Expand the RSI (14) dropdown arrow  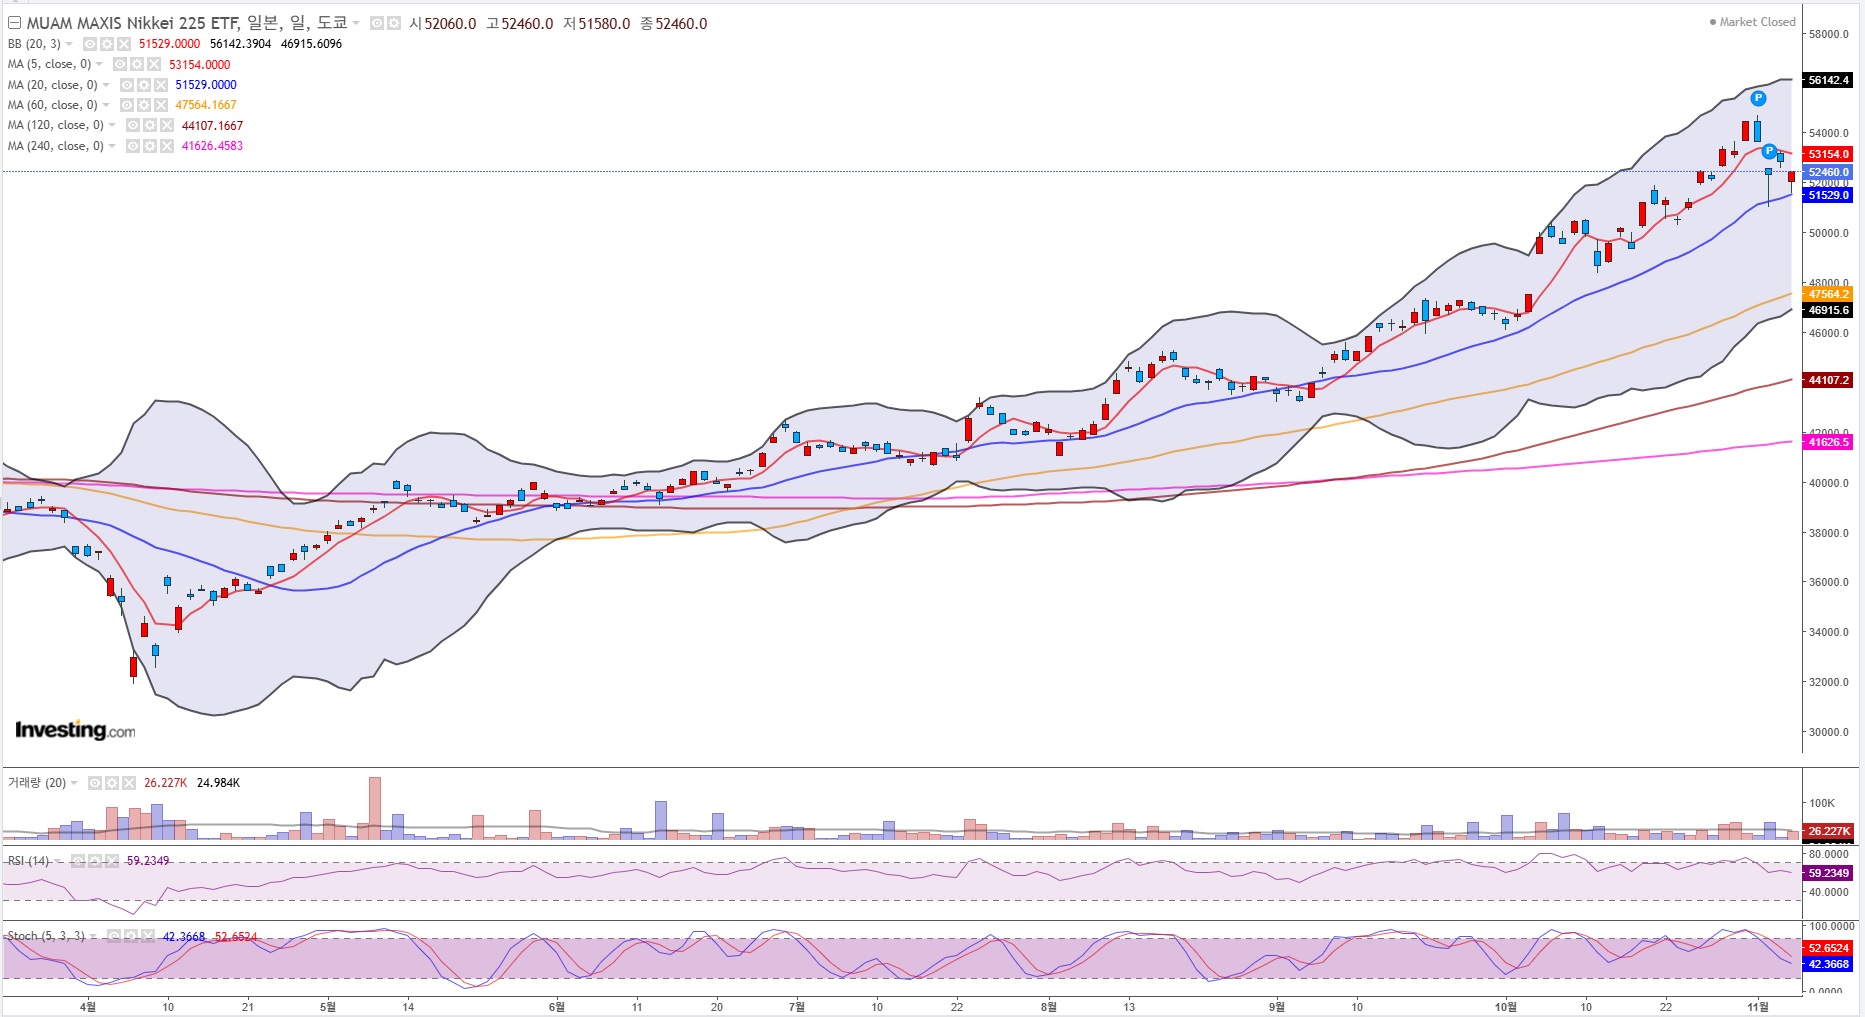click(58, 861)
